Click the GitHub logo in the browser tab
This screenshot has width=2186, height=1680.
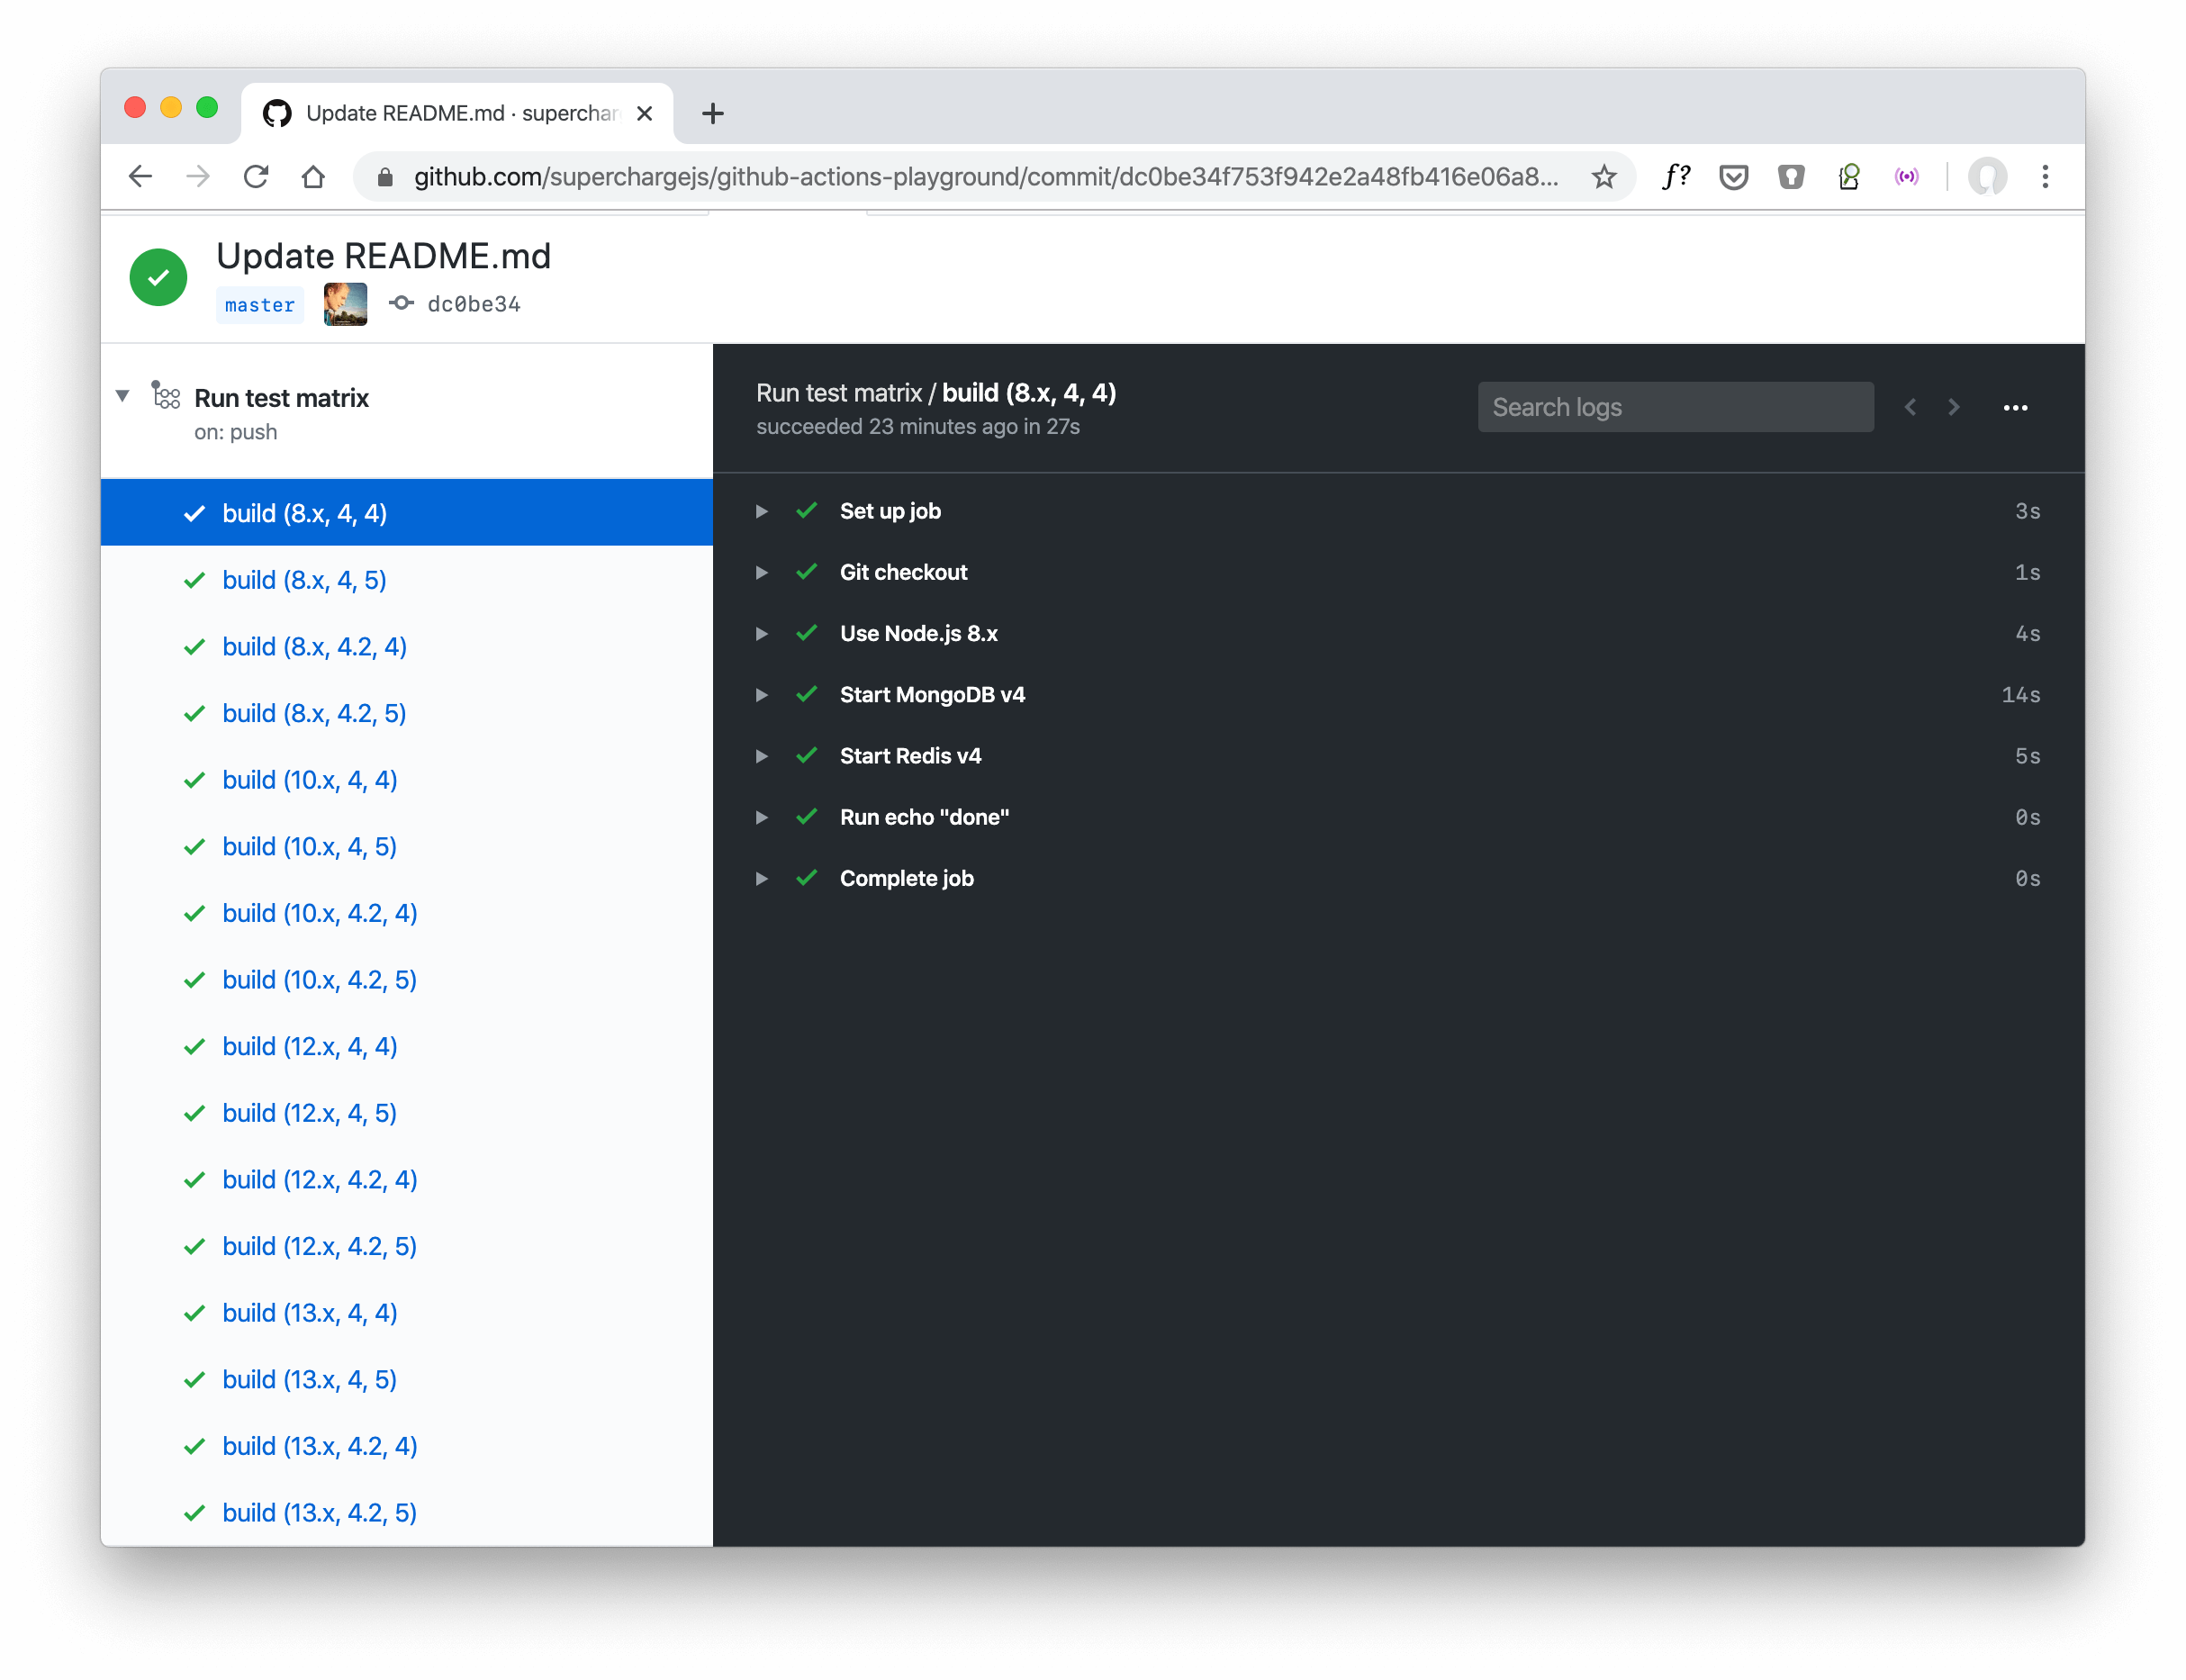point(276,112)
